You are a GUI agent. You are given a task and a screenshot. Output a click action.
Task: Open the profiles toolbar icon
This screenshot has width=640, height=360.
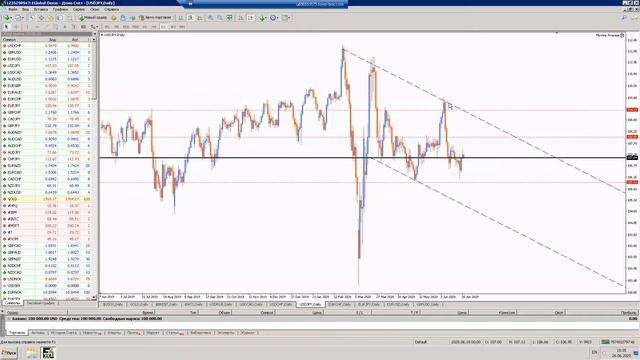19,18
